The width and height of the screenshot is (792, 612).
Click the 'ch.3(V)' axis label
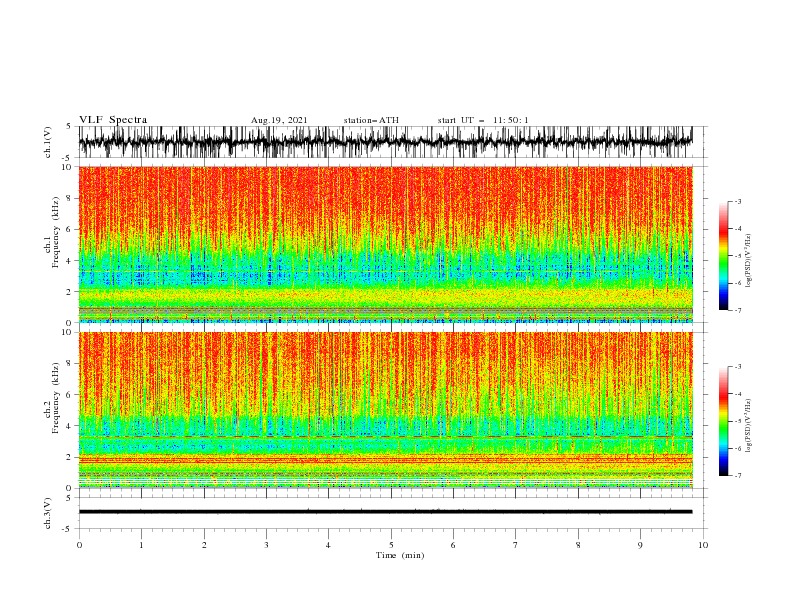click(x=48, y=513)
